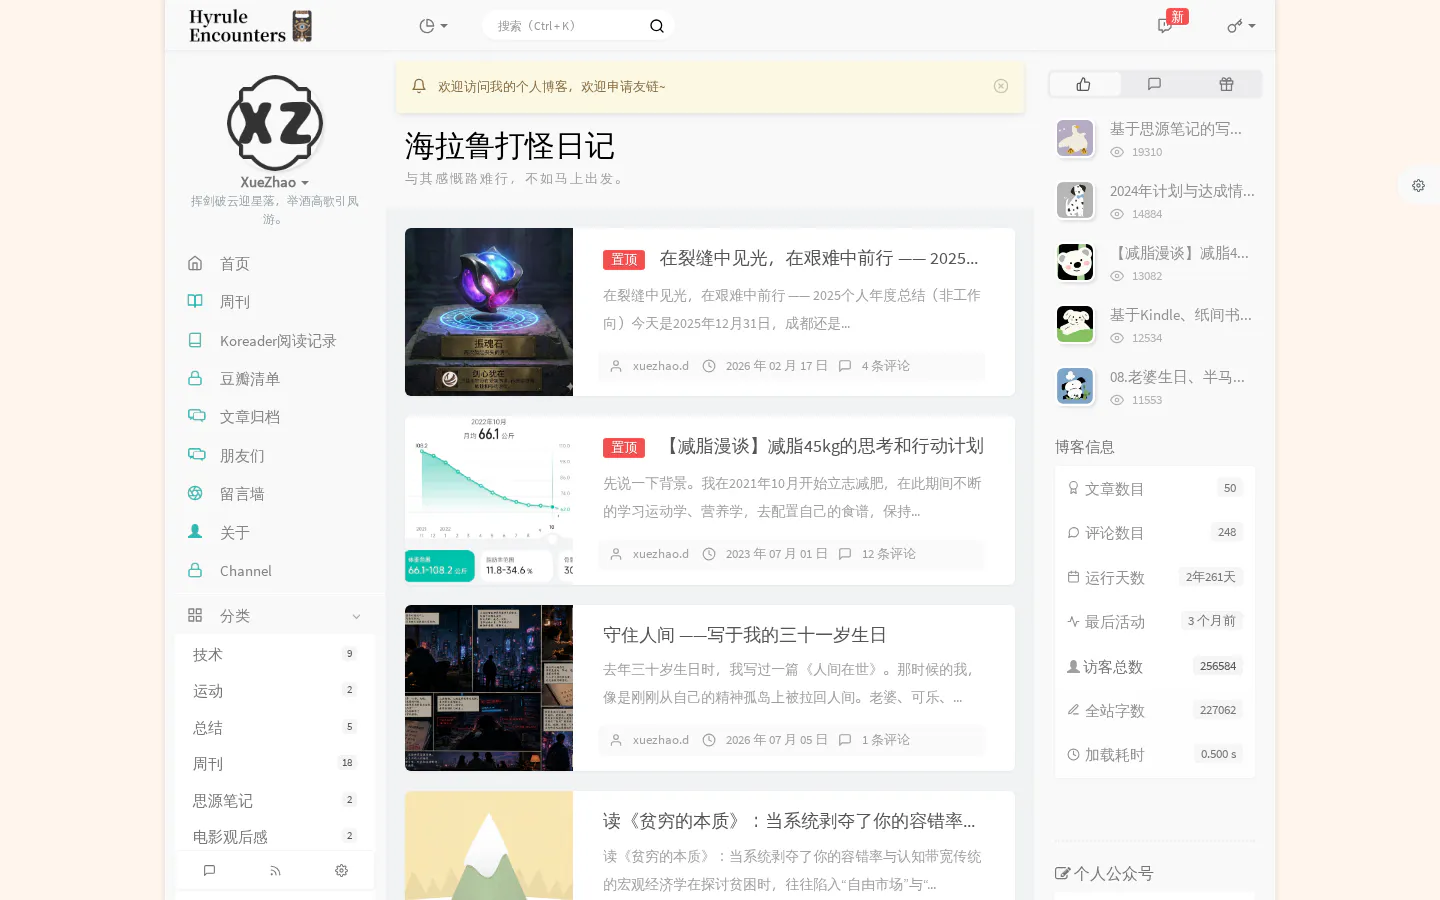This screenshot has height=900, width=1440.
Task: Click the comment bubble icon under the sidebar
Action: point(209,871)
